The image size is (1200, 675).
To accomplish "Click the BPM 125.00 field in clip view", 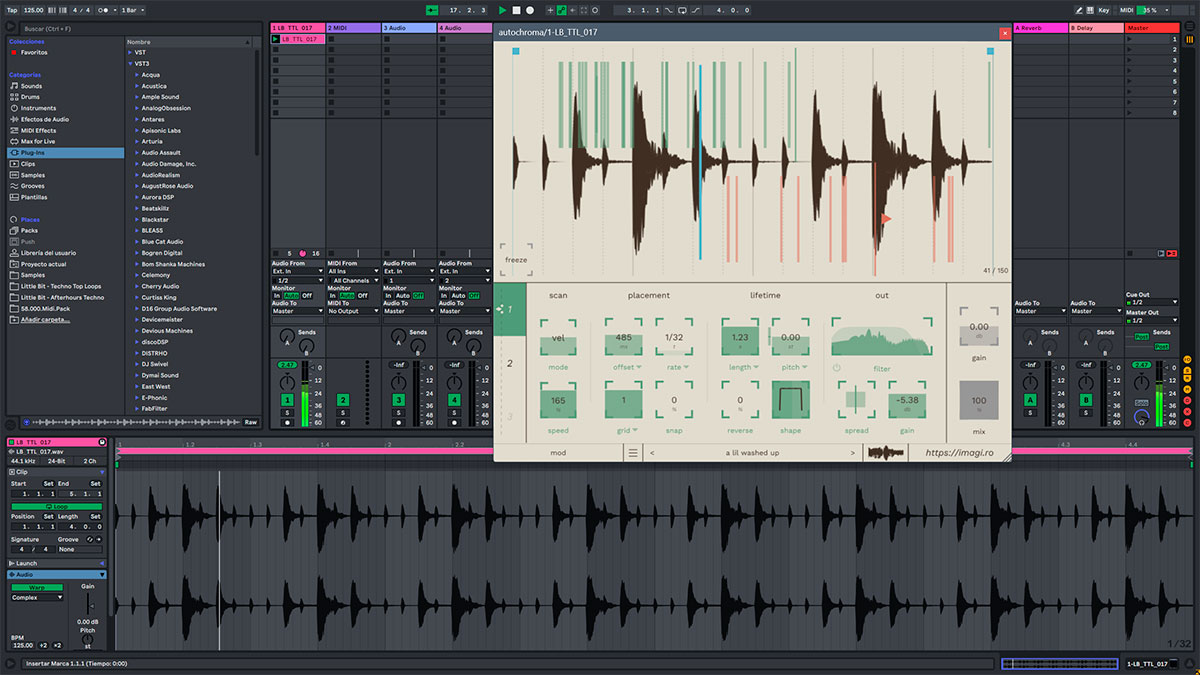I will tap(22, 645).
